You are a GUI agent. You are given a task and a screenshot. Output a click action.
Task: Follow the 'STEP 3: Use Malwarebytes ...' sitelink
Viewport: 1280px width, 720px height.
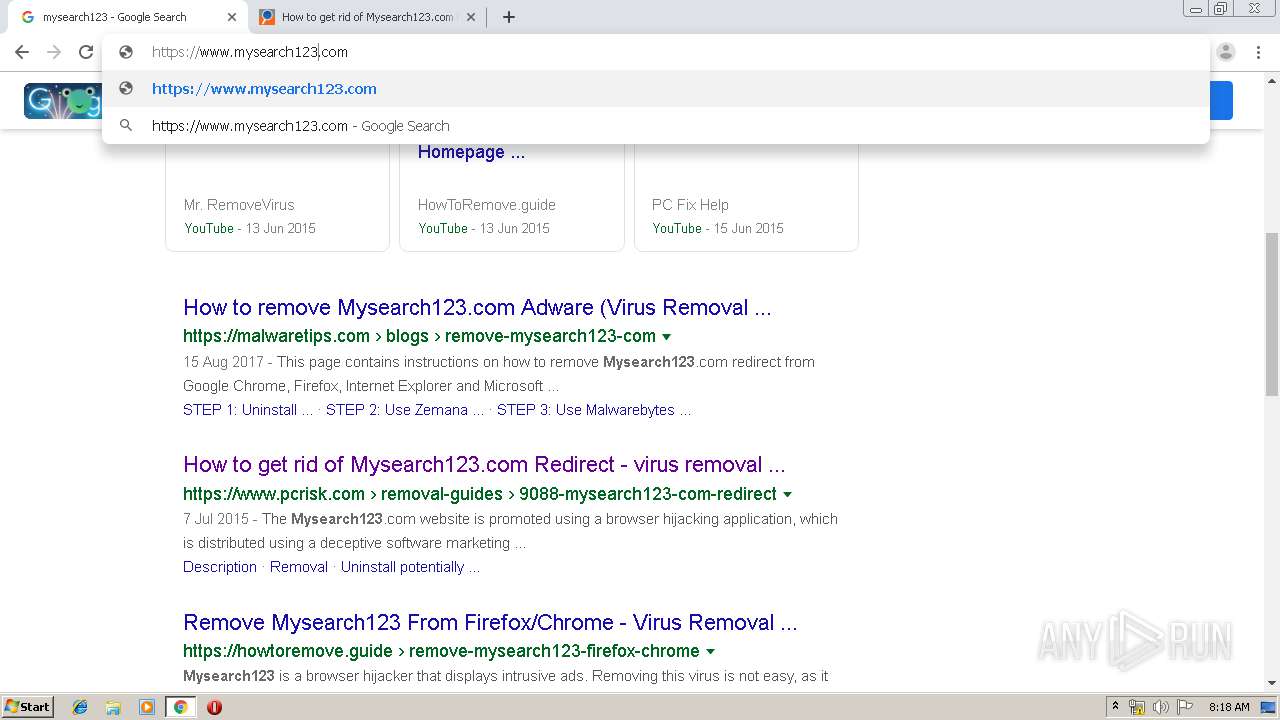click(594, 410)
